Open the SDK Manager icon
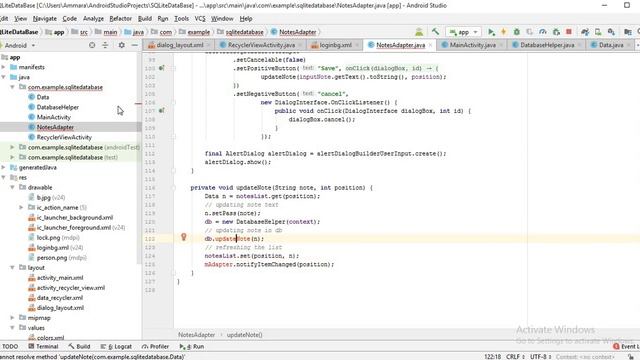 (x=611, y=32)
